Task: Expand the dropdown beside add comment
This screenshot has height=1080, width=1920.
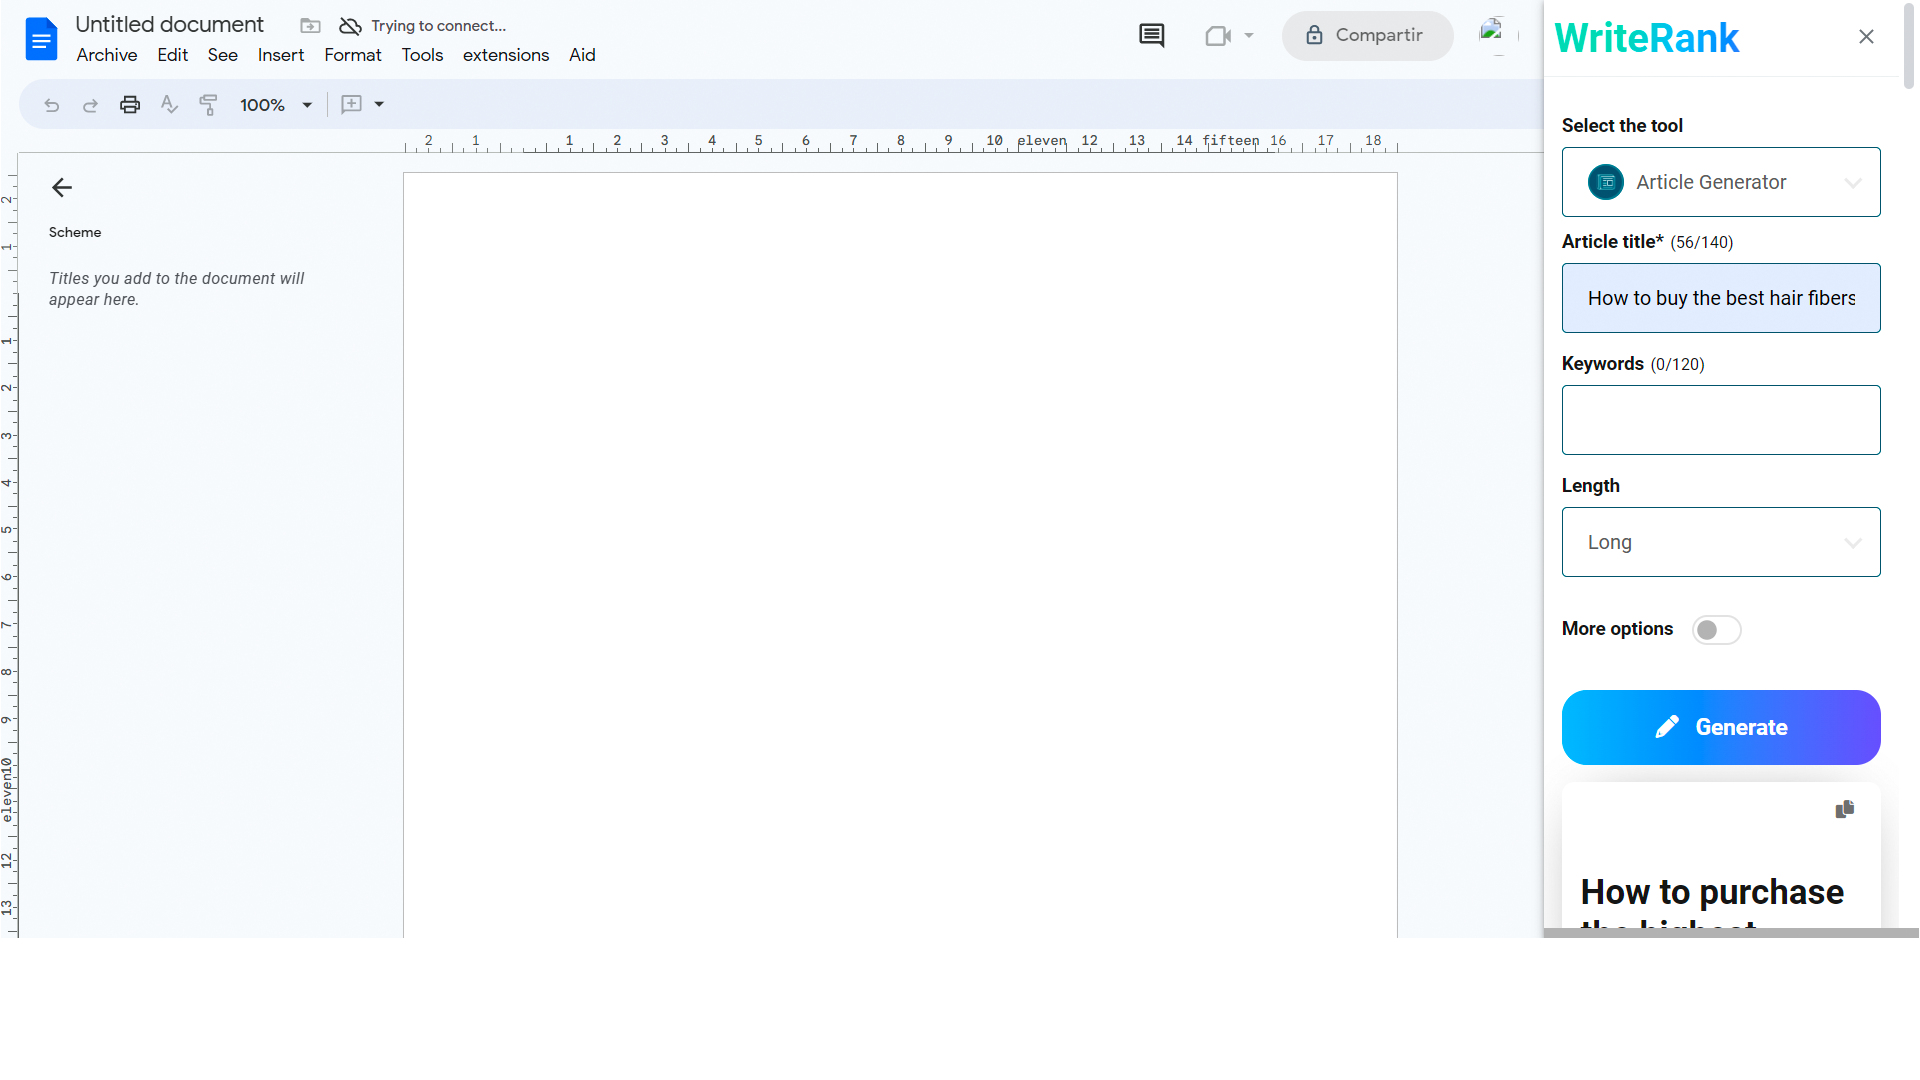Action: pos(379,105)
